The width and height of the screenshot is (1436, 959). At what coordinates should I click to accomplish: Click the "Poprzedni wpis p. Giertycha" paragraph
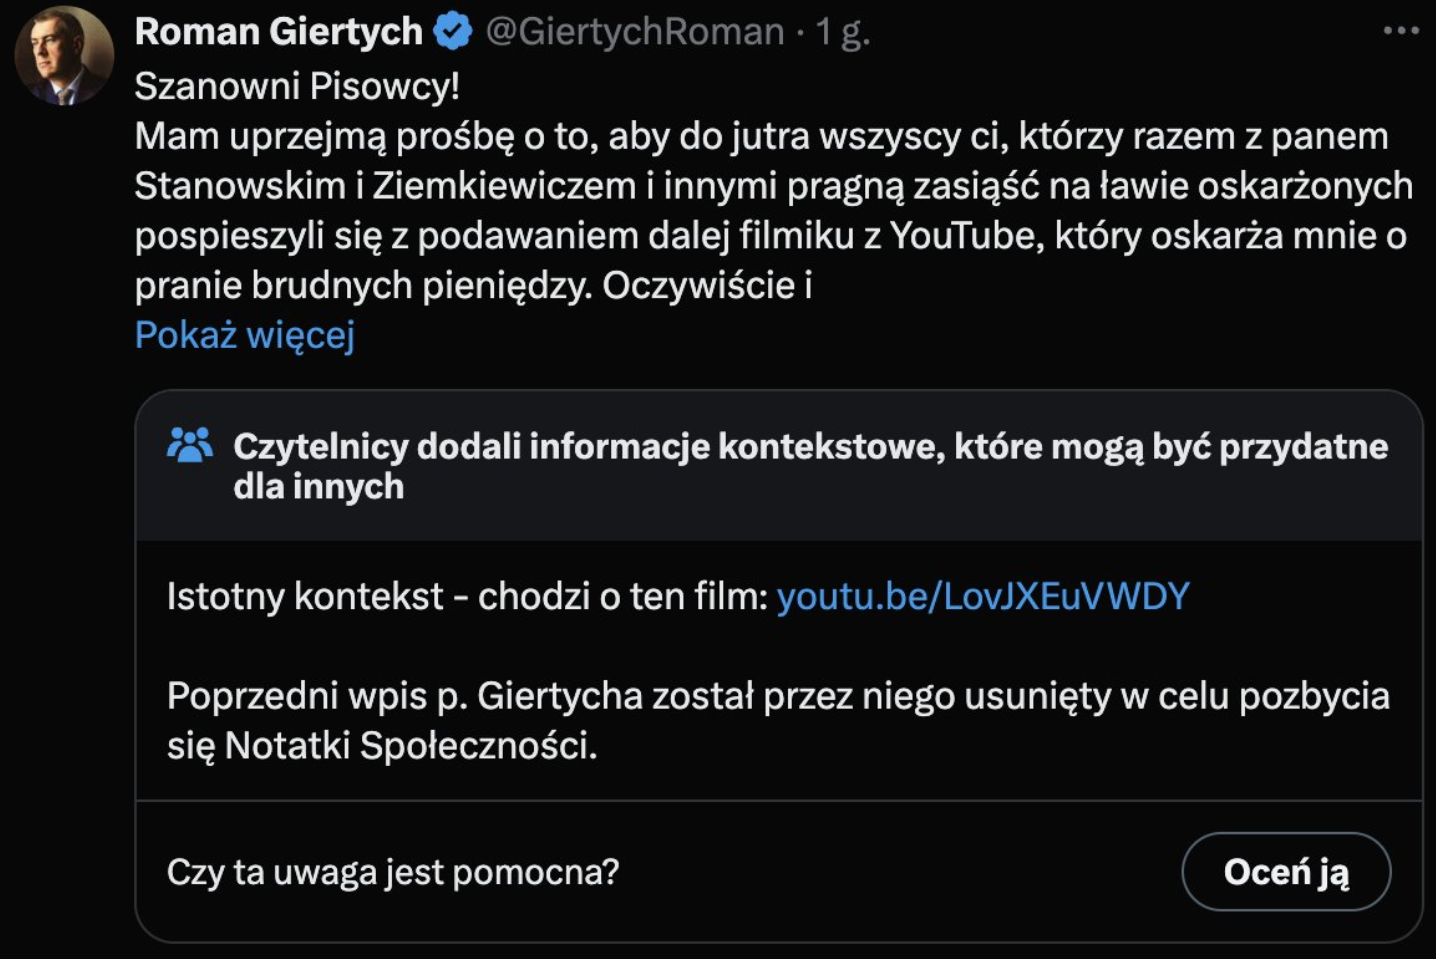coord(777,696)
